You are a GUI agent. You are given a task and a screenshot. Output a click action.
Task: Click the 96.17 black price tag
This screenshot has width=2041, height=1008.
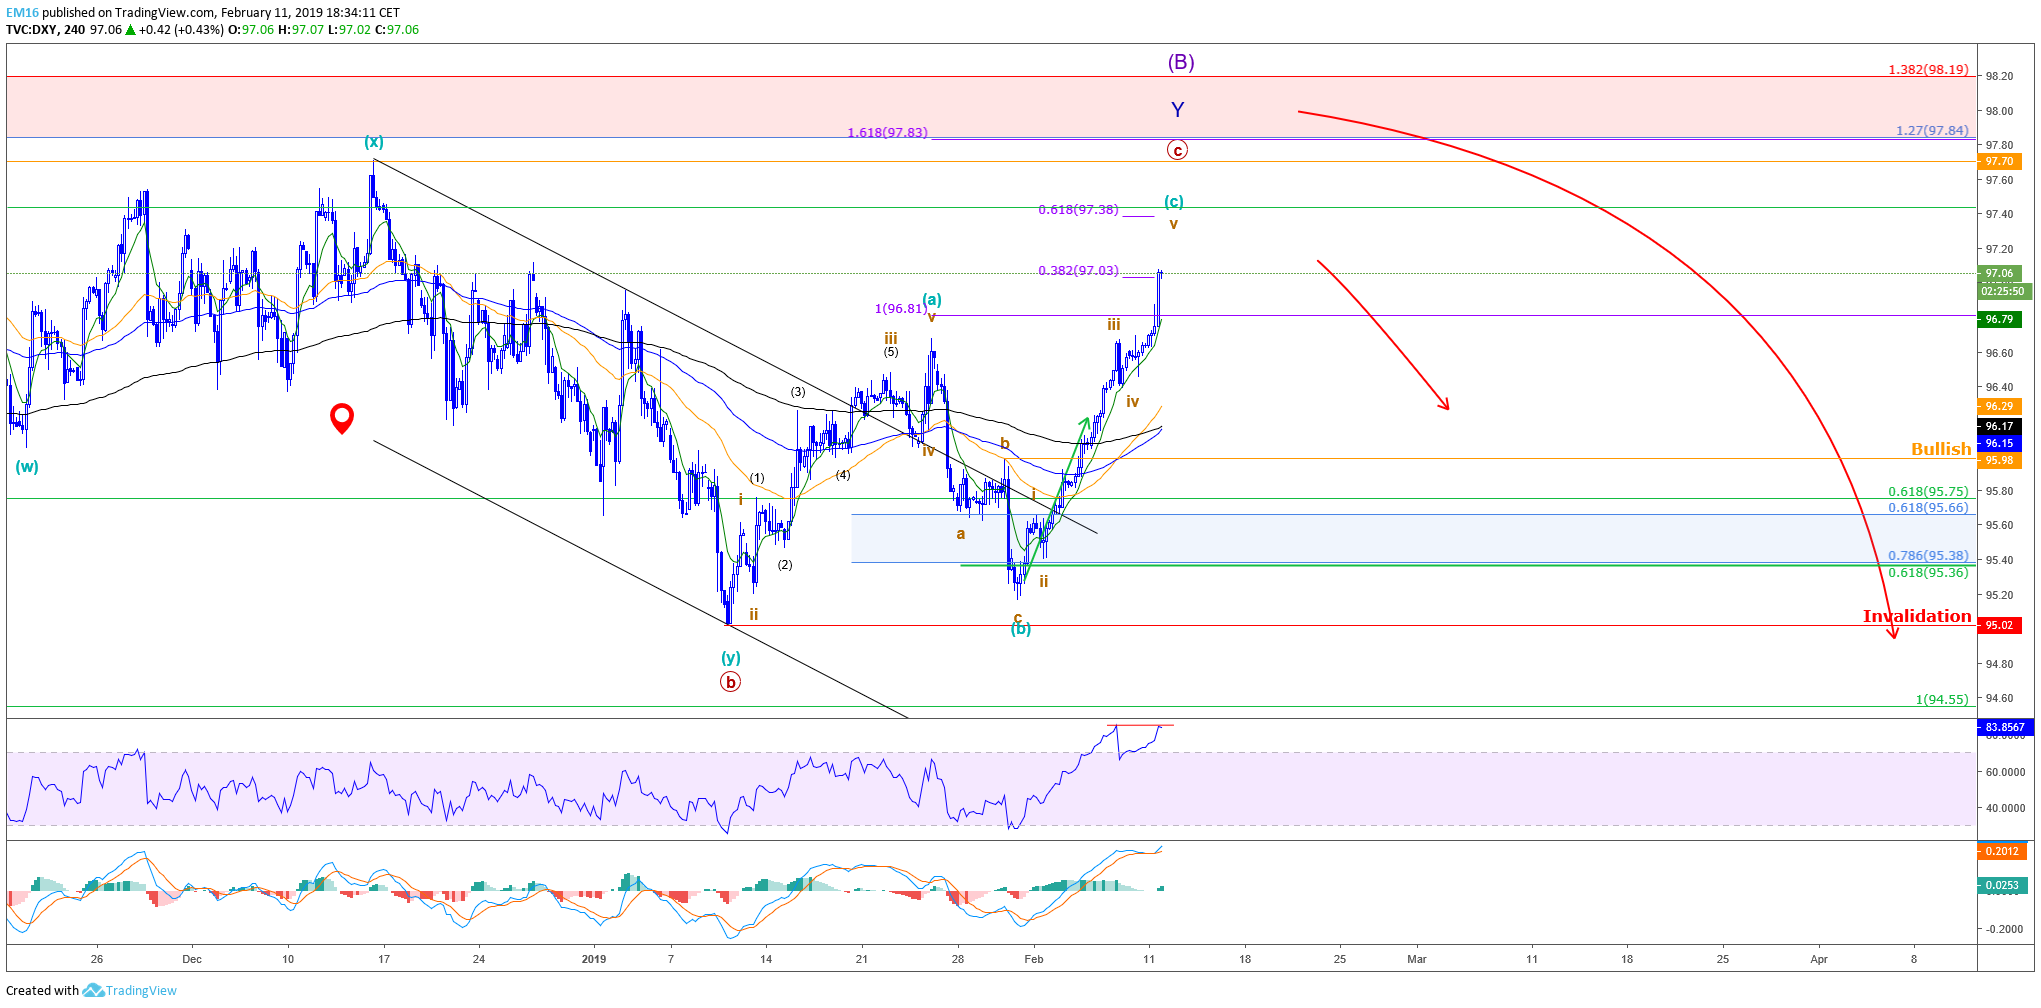(1999, 426)
